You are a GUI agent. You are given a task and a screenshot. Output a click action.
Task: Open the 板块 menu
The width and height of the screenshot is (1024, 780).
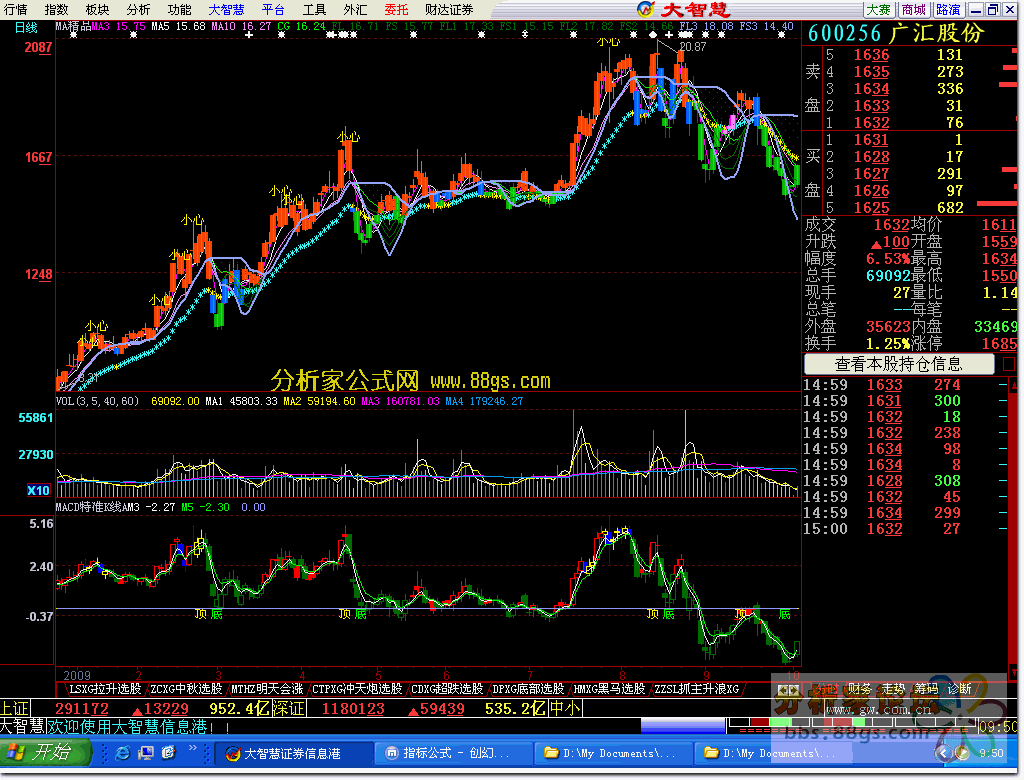(x=97, y=9)
